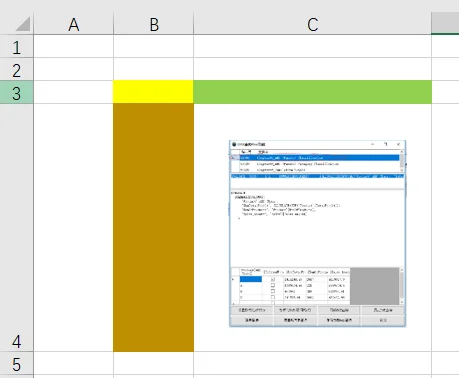Select row 4 header
The image size is (459, 378).
pos(17,227)
